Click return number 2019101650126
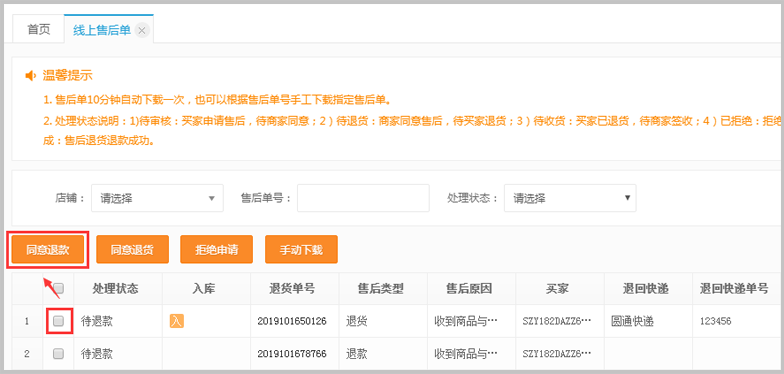The height and width of the screenshot is (374, 784). [x=292, y=321]
